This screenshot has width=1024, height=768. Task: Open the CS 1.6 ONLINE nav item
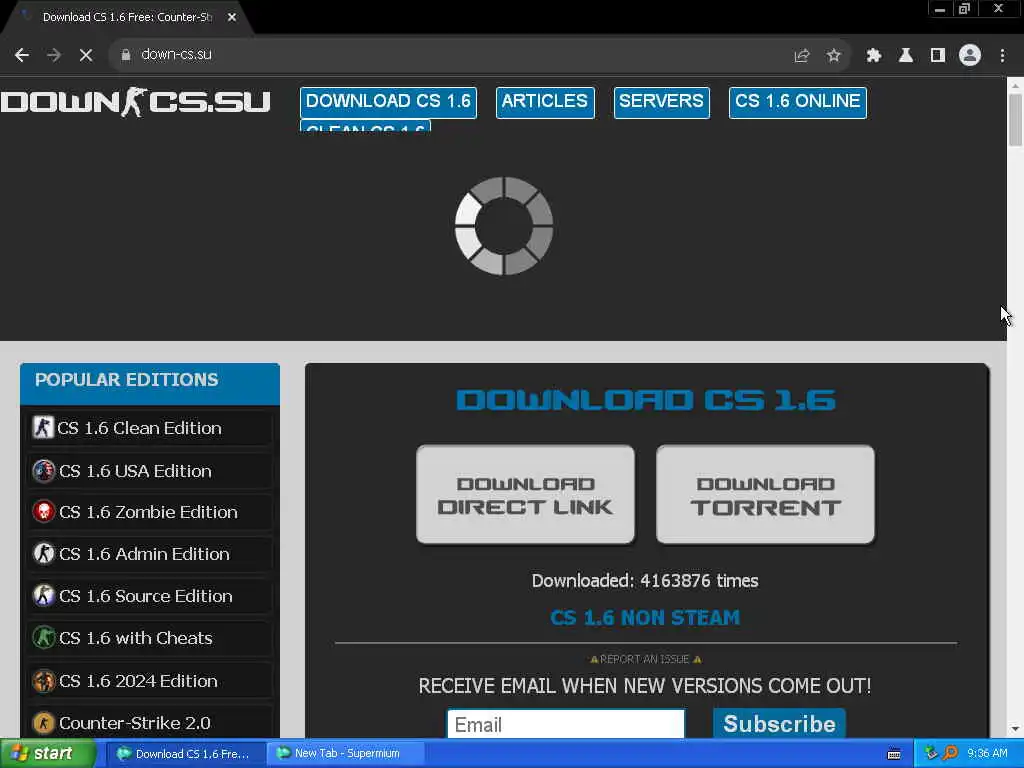click(x=797, y=102)
